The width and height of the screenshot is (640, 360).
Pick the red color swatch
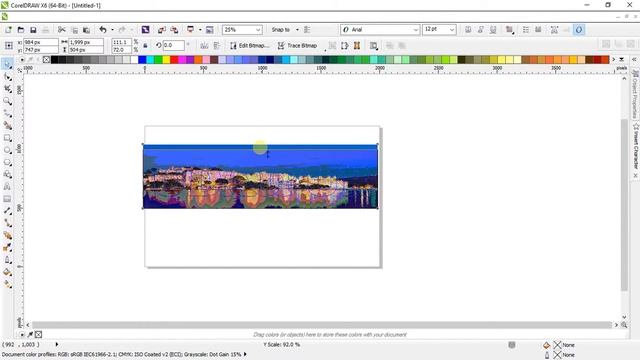click(x=174, y=60)
